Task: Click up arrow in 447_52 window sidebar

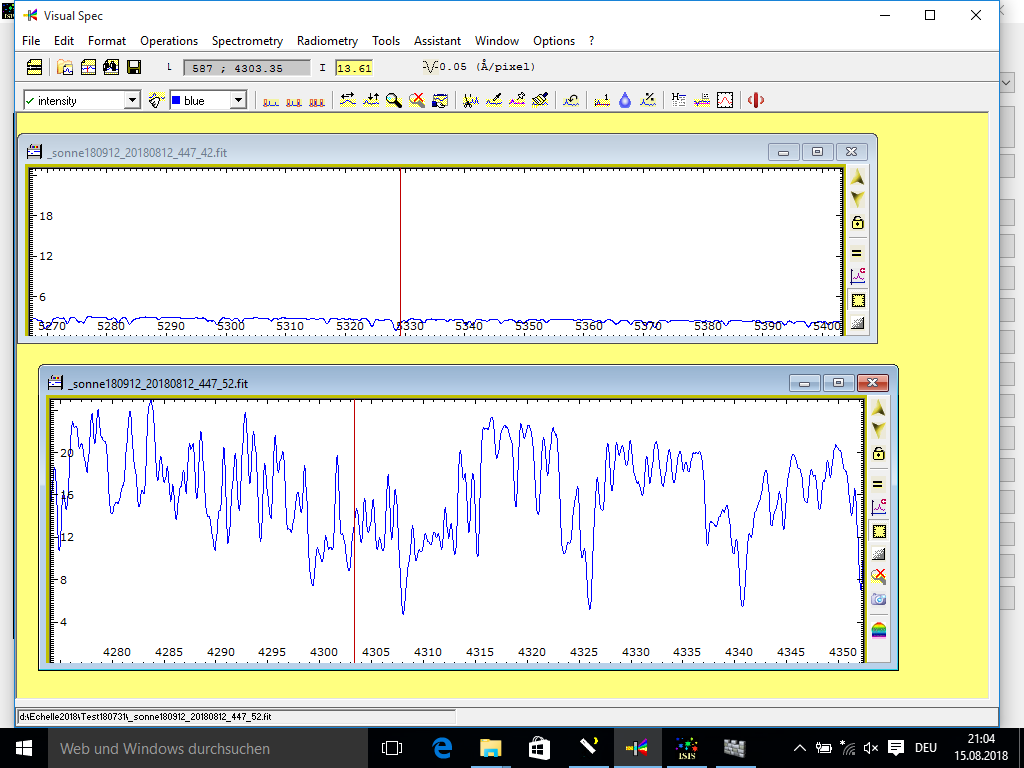Action: coord(878,409)
